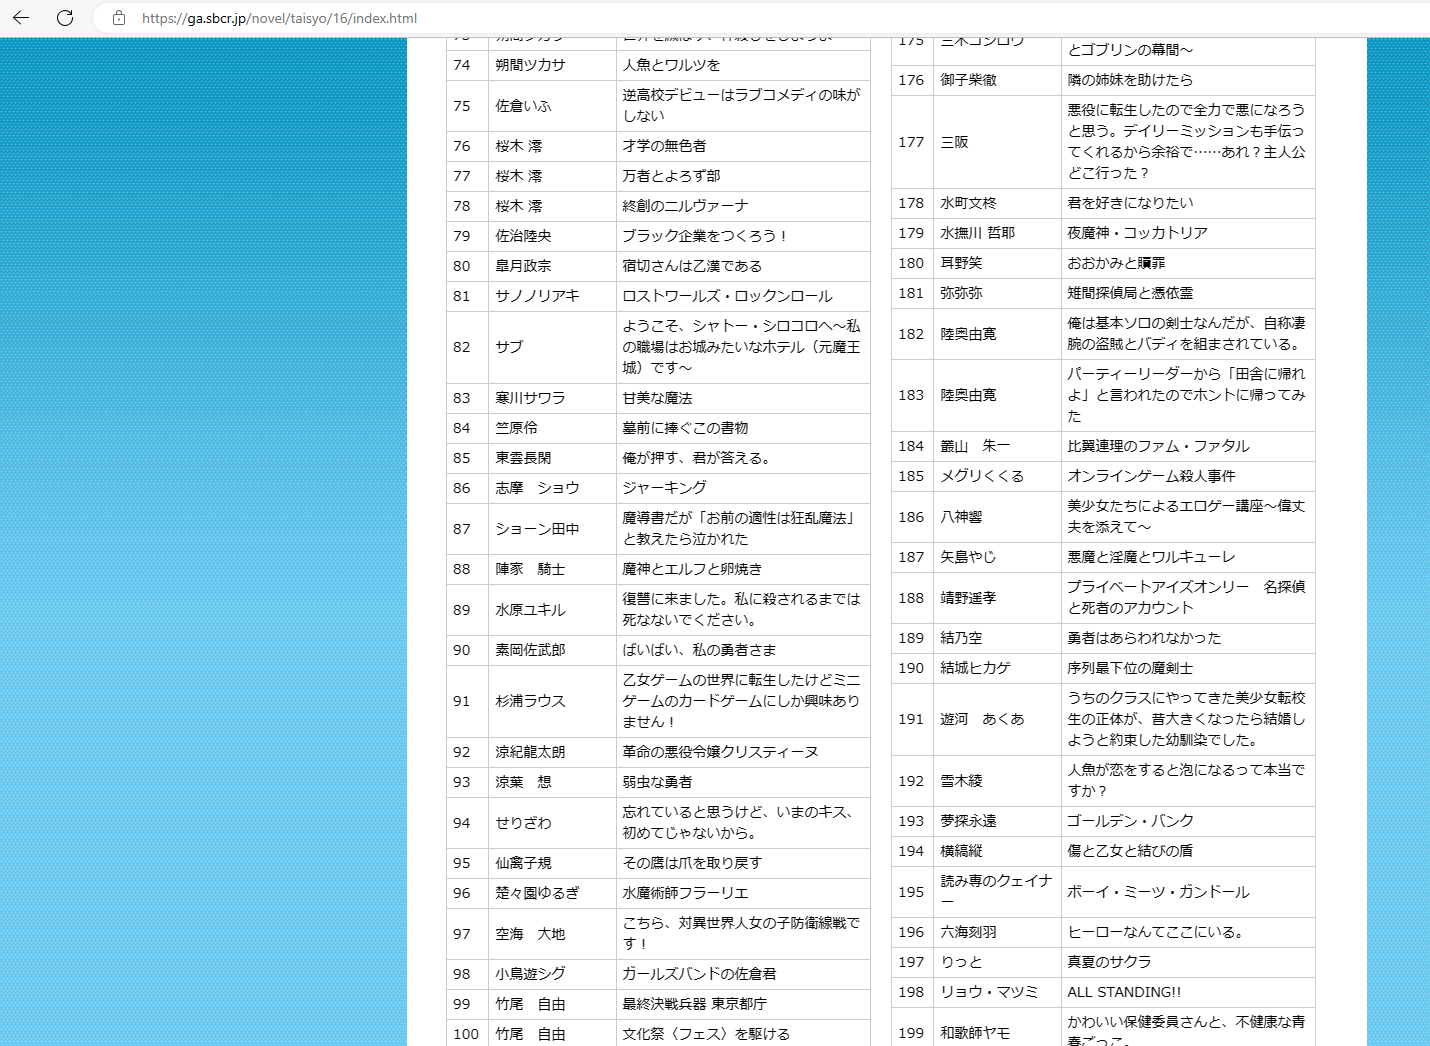Click the address bar URL ga.sbcr.jp
1430x1046 pixels.
279,18
